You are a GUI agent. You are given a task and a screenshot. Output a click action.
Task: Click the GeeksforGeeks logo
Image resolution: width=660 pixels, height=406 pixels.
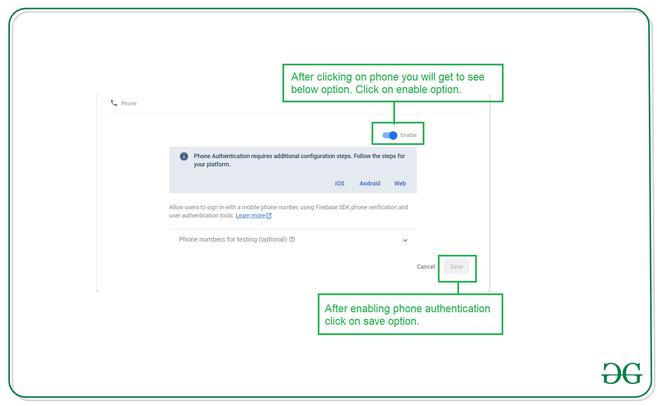(x=622, y=373)
